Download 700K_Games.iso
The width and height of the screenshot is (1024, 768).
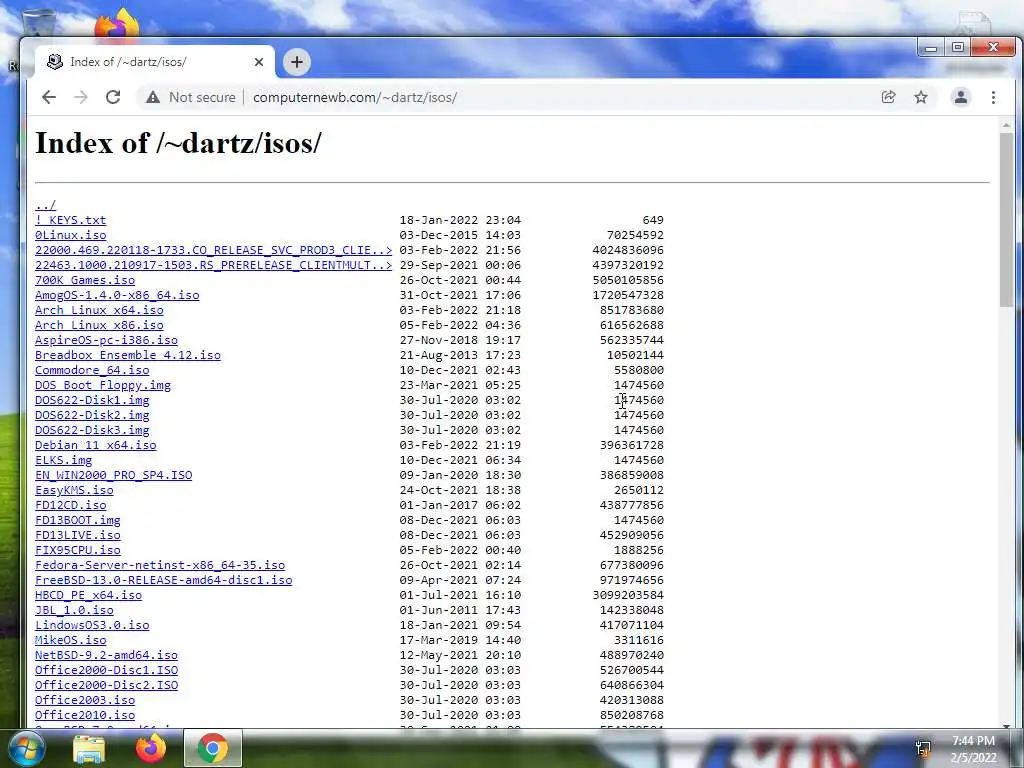coord(85,280)
